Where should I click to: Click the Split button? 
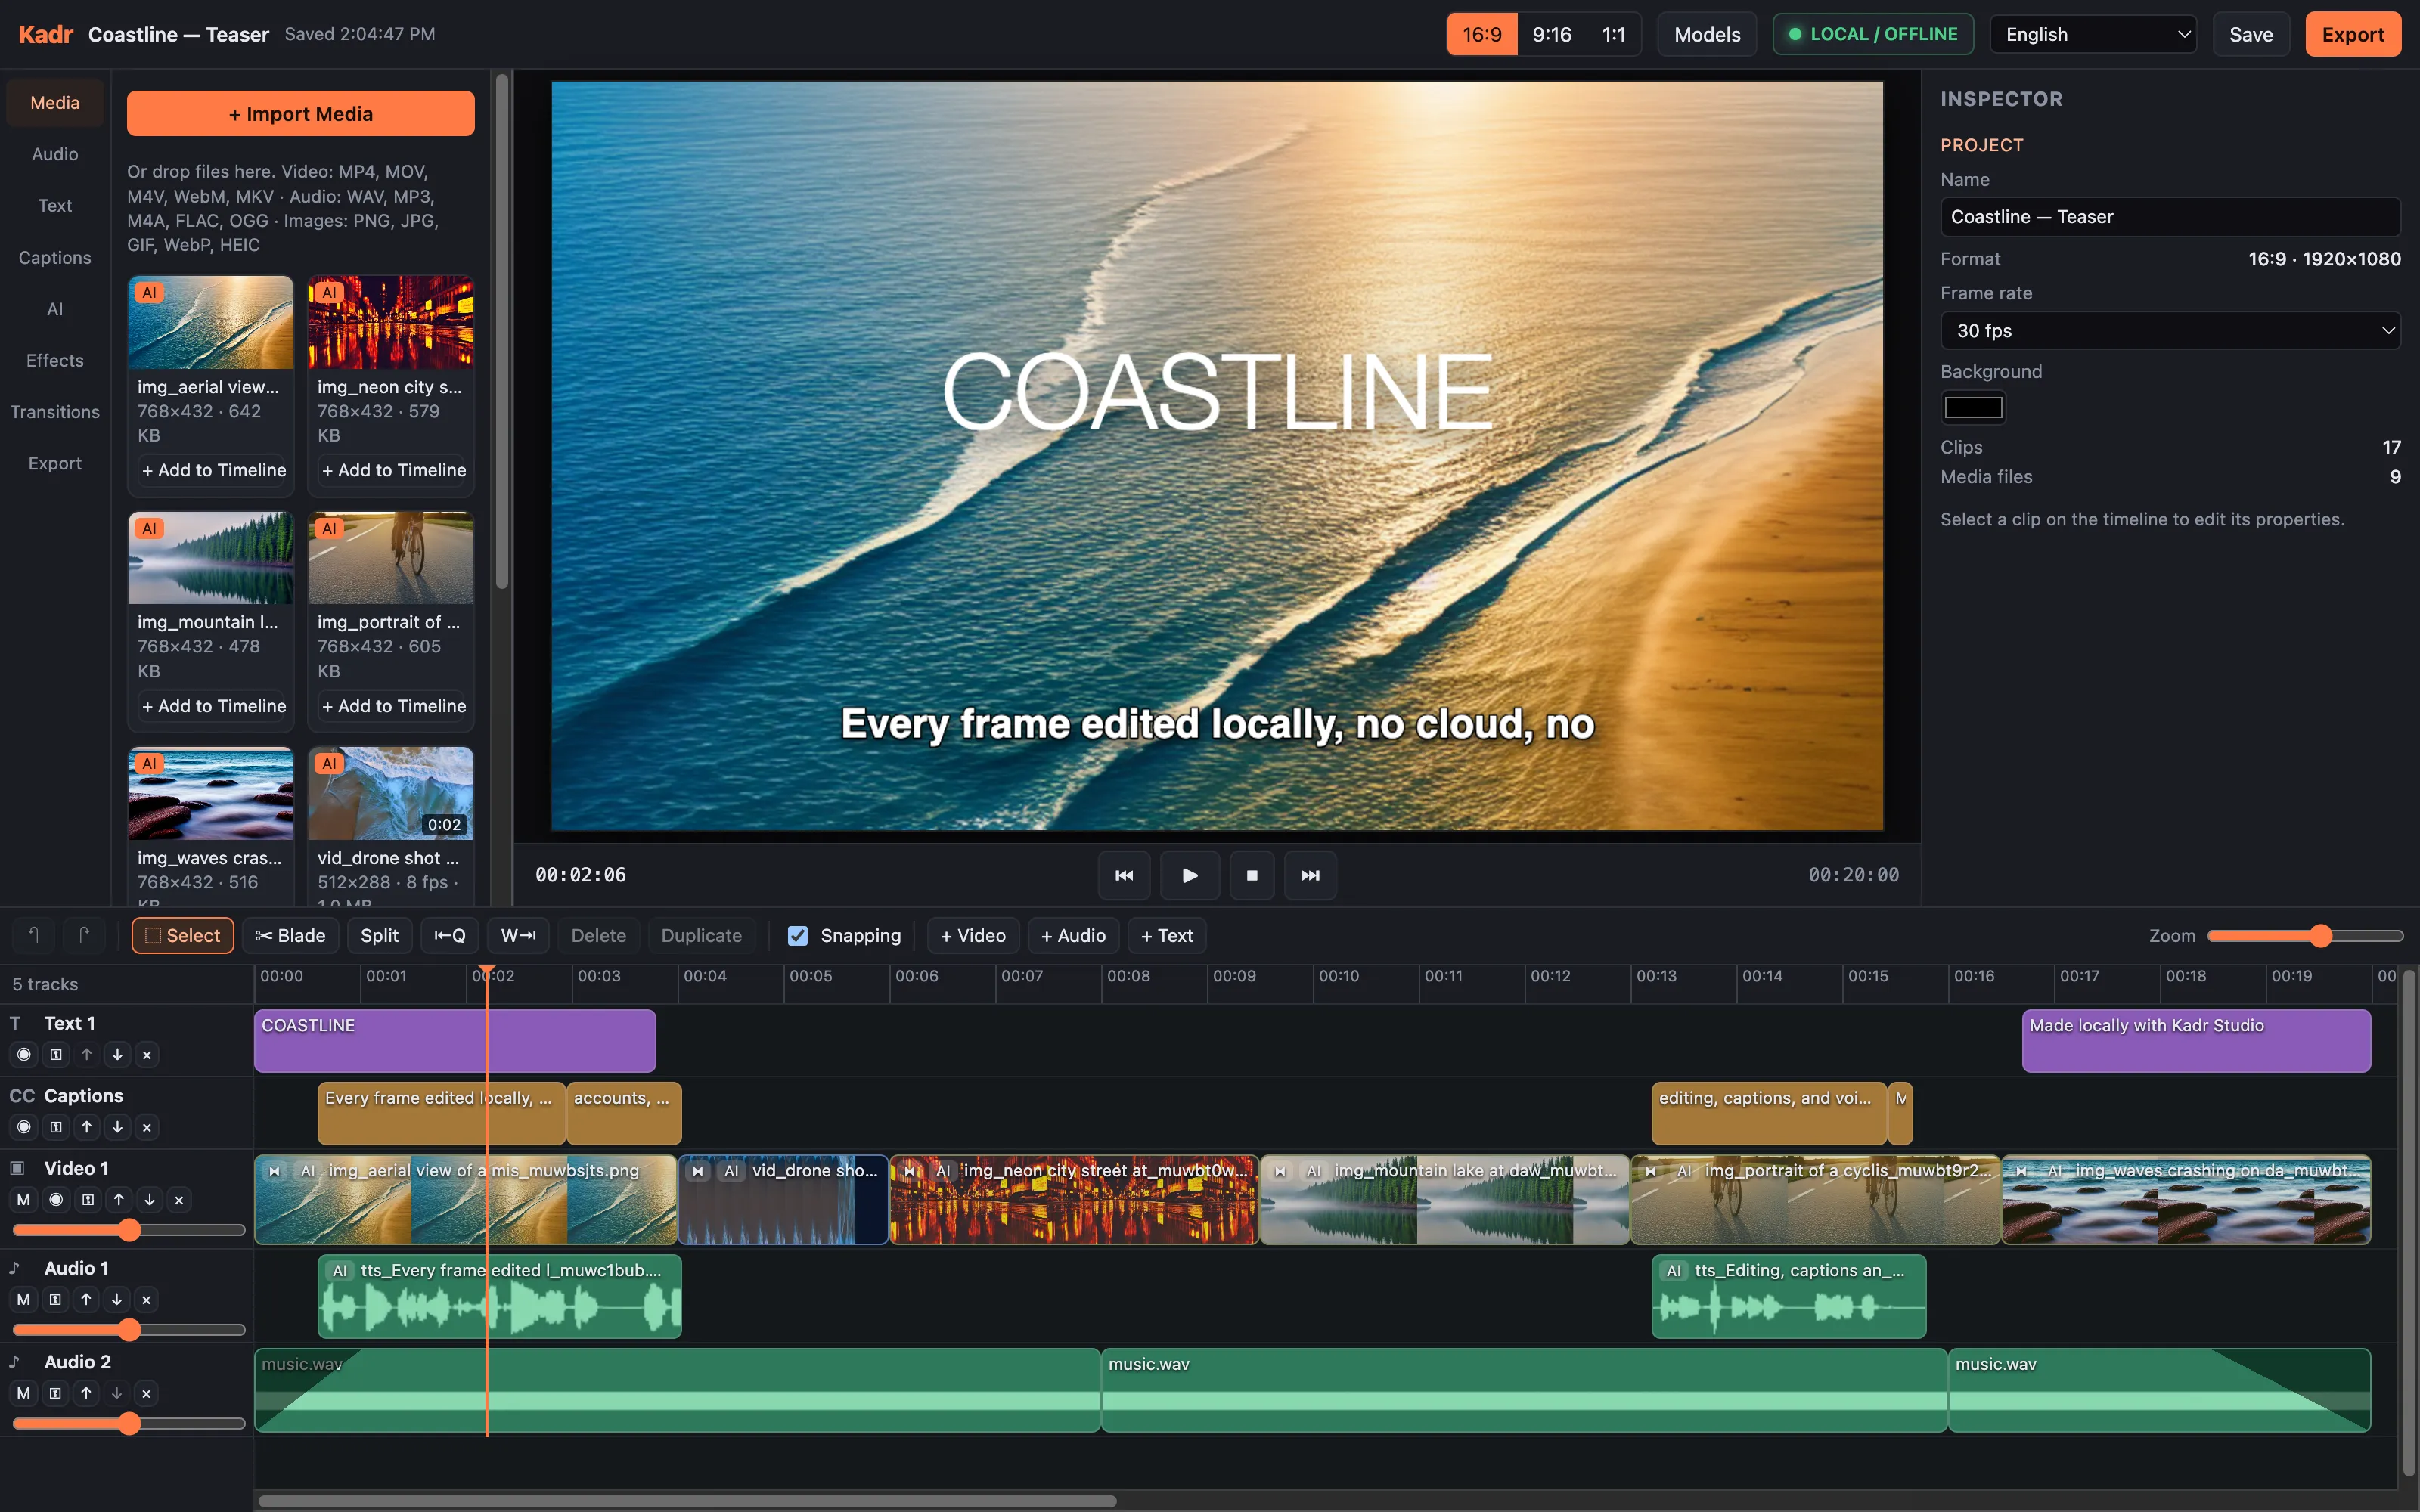pos(379,935)
